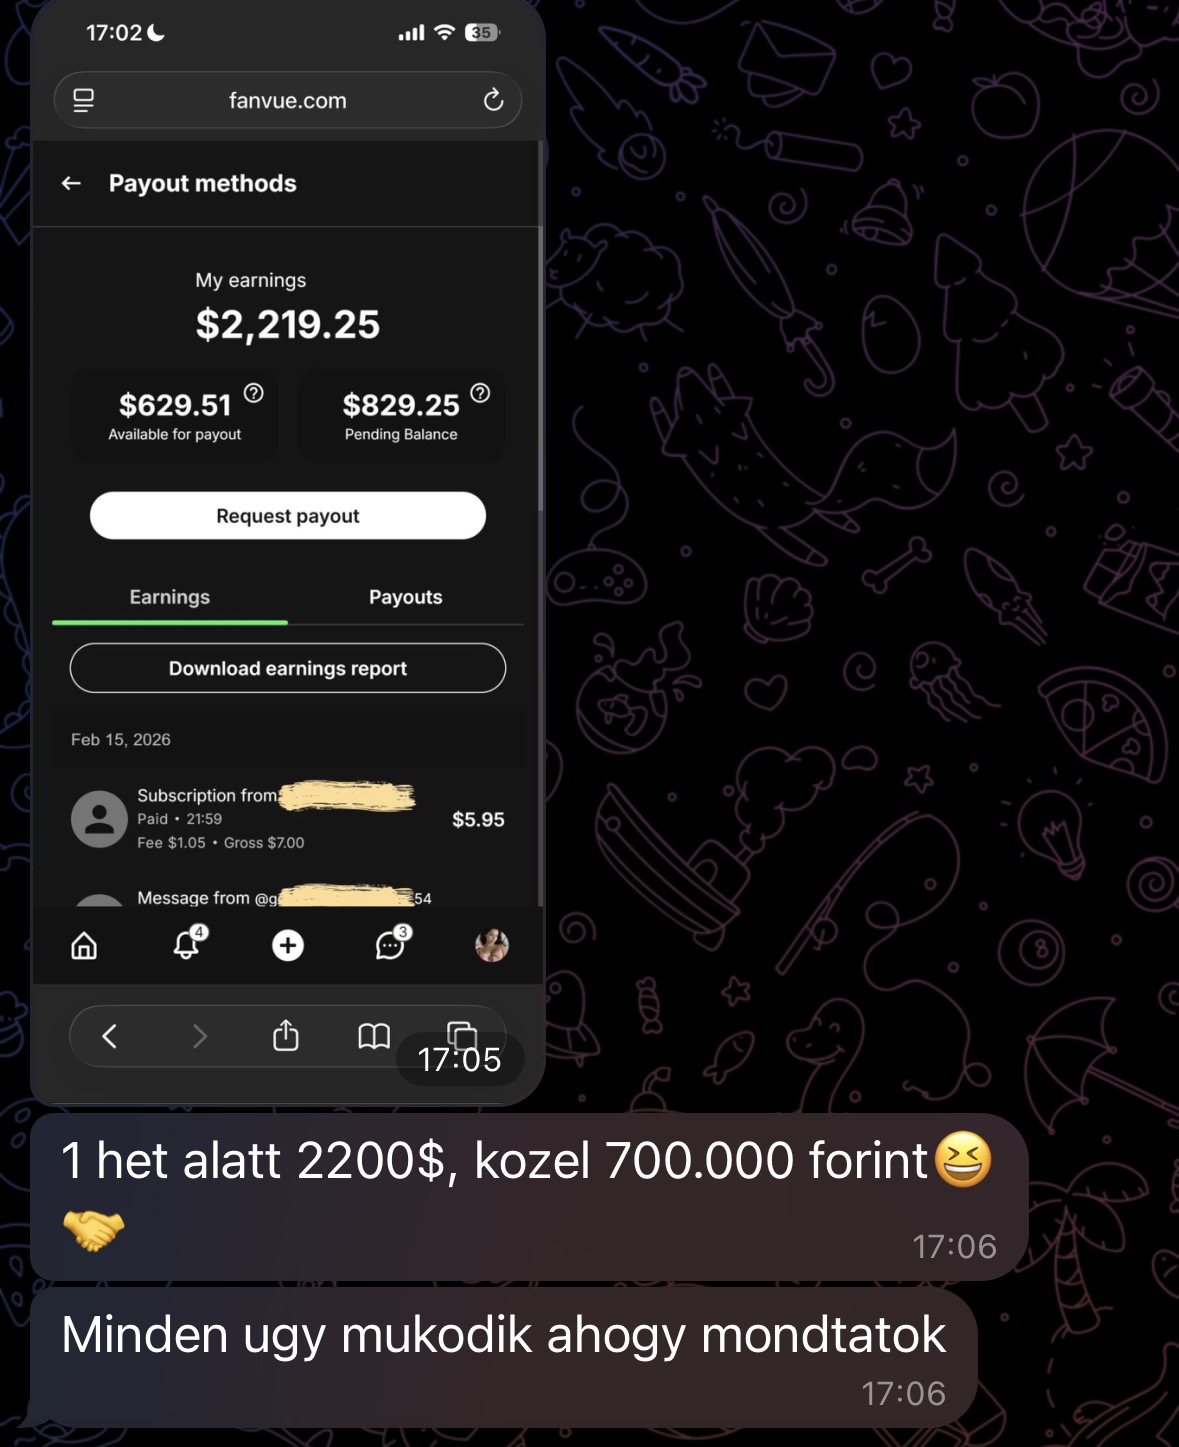Screen dimensions: 1179x1447
Task: Open the reader/page menu icon in address bar
Action: [84, 100]
